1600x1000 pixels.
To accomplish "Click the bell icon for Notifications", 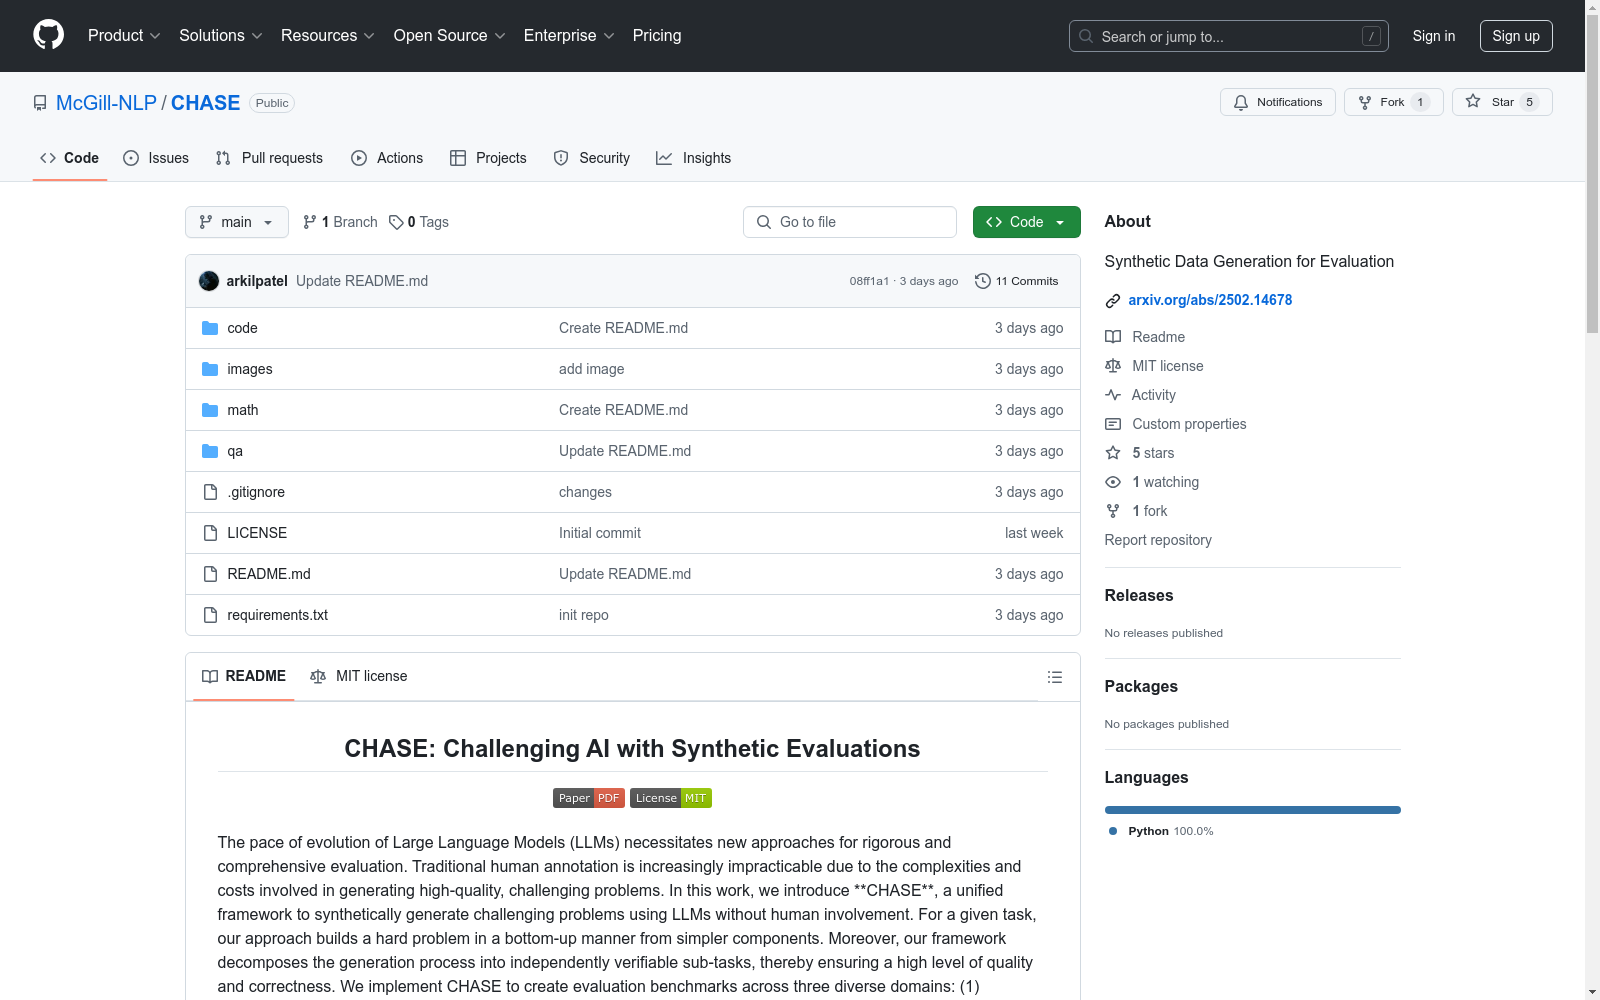I will (1241, 102).
